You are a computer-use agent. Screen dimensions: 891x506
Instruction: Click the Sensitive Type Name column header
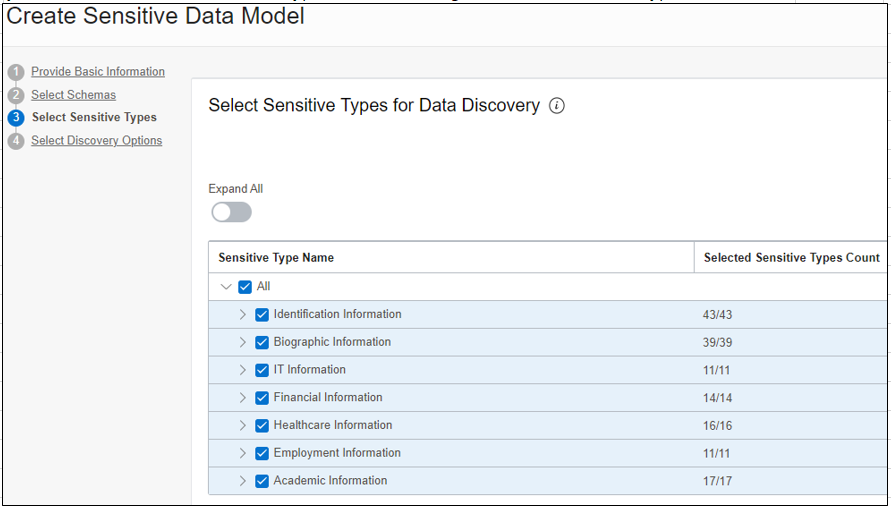tap(276, 258)
